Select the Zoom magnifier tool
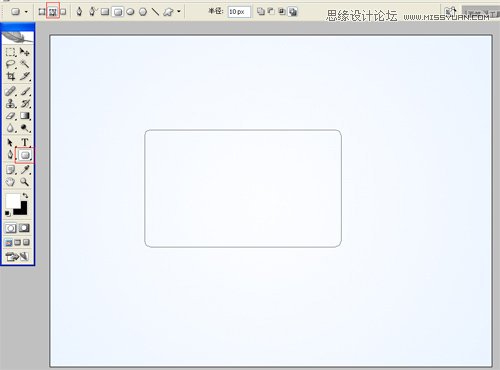 coord(24,182)
